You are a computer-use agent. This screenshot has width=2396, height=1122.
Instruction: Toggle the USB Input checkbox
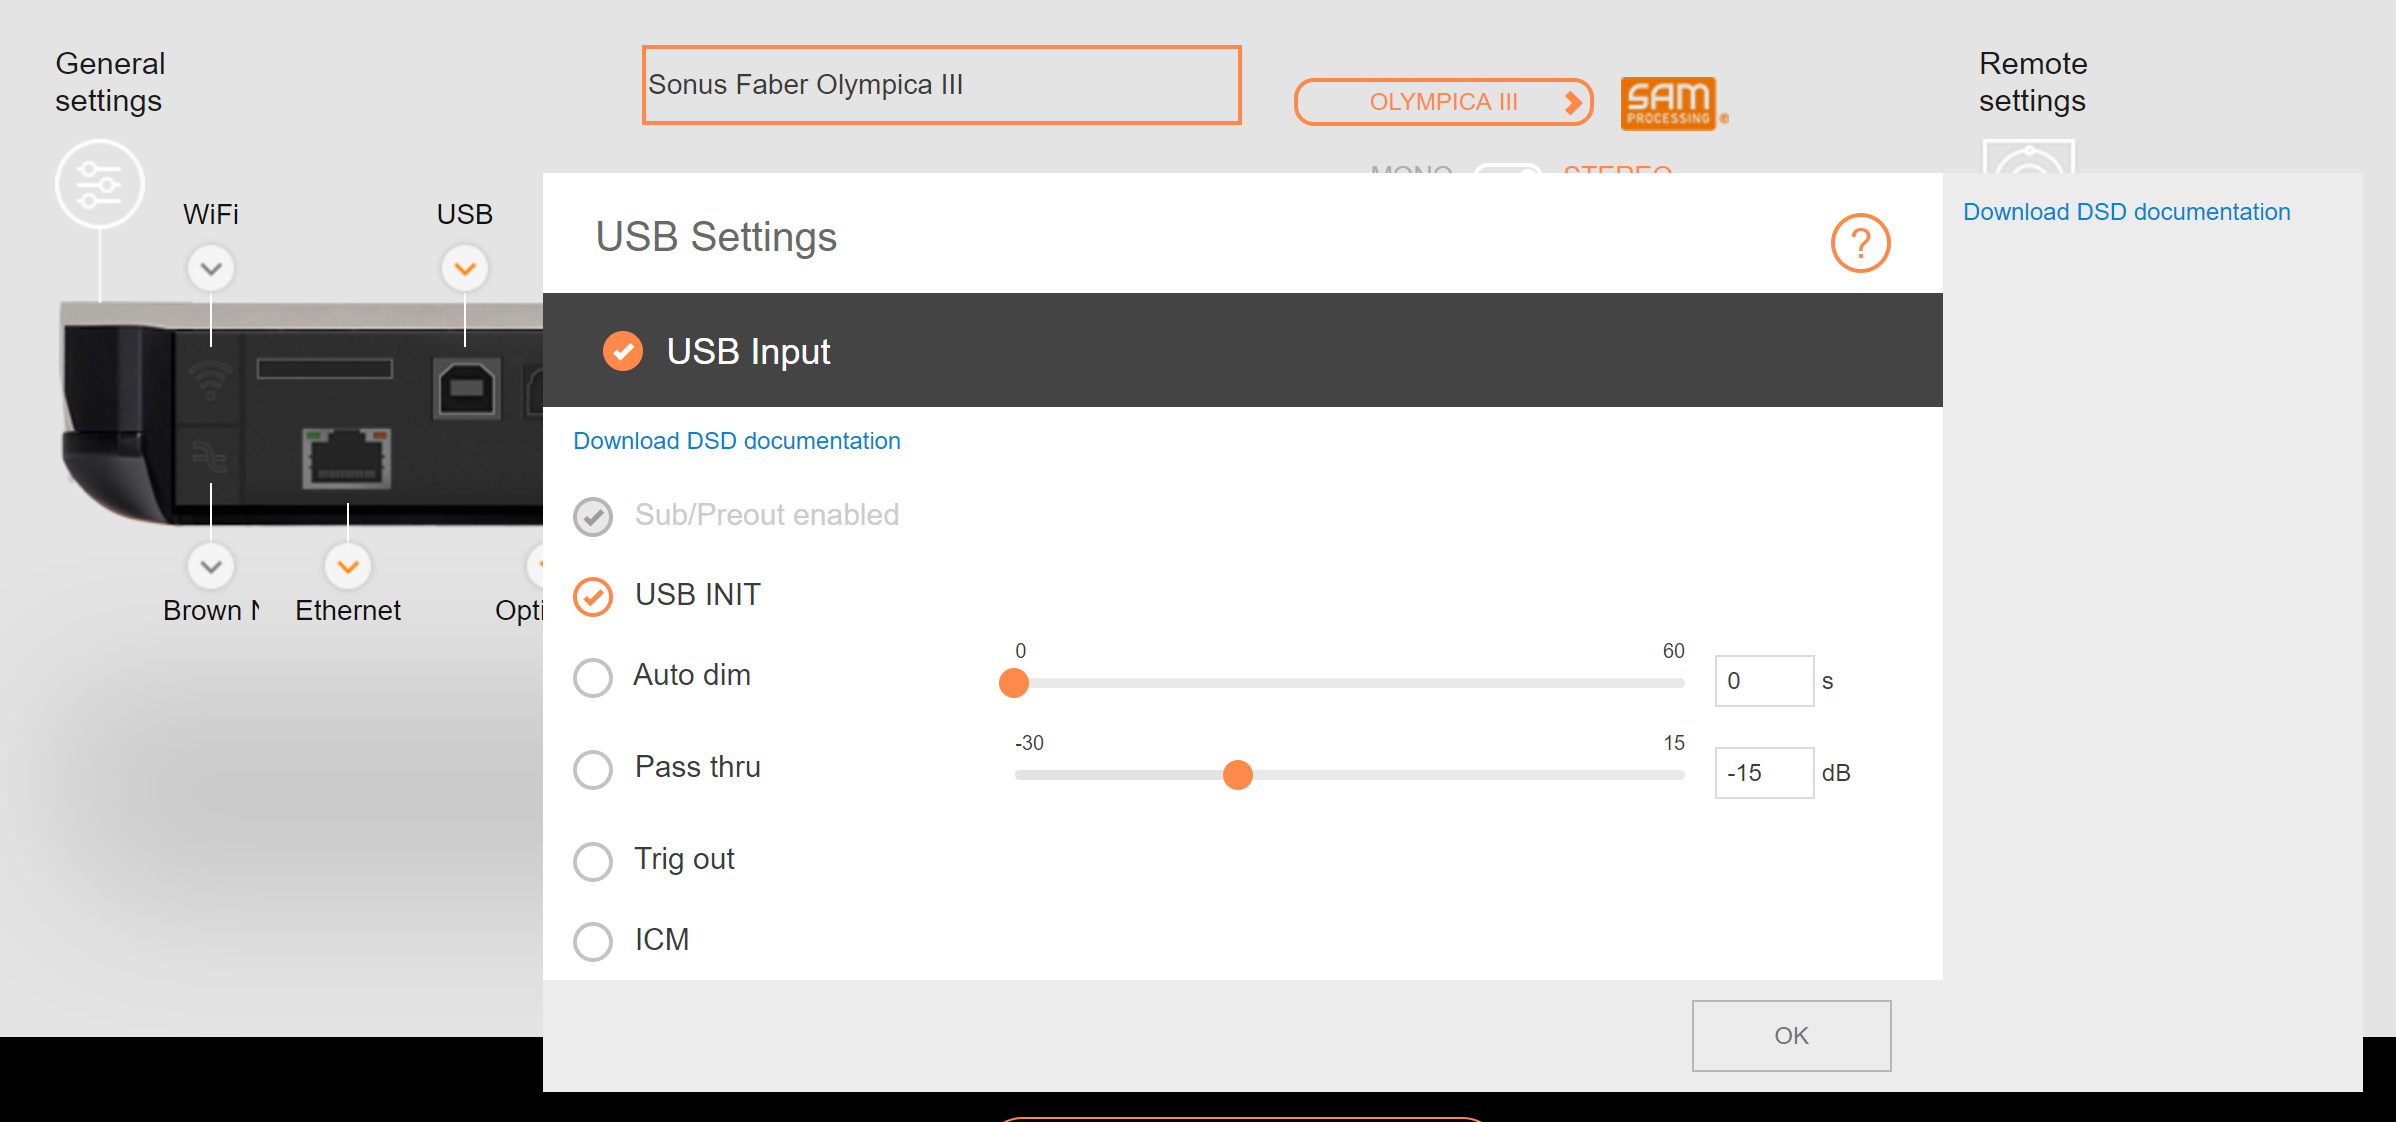tap(622, 351)
